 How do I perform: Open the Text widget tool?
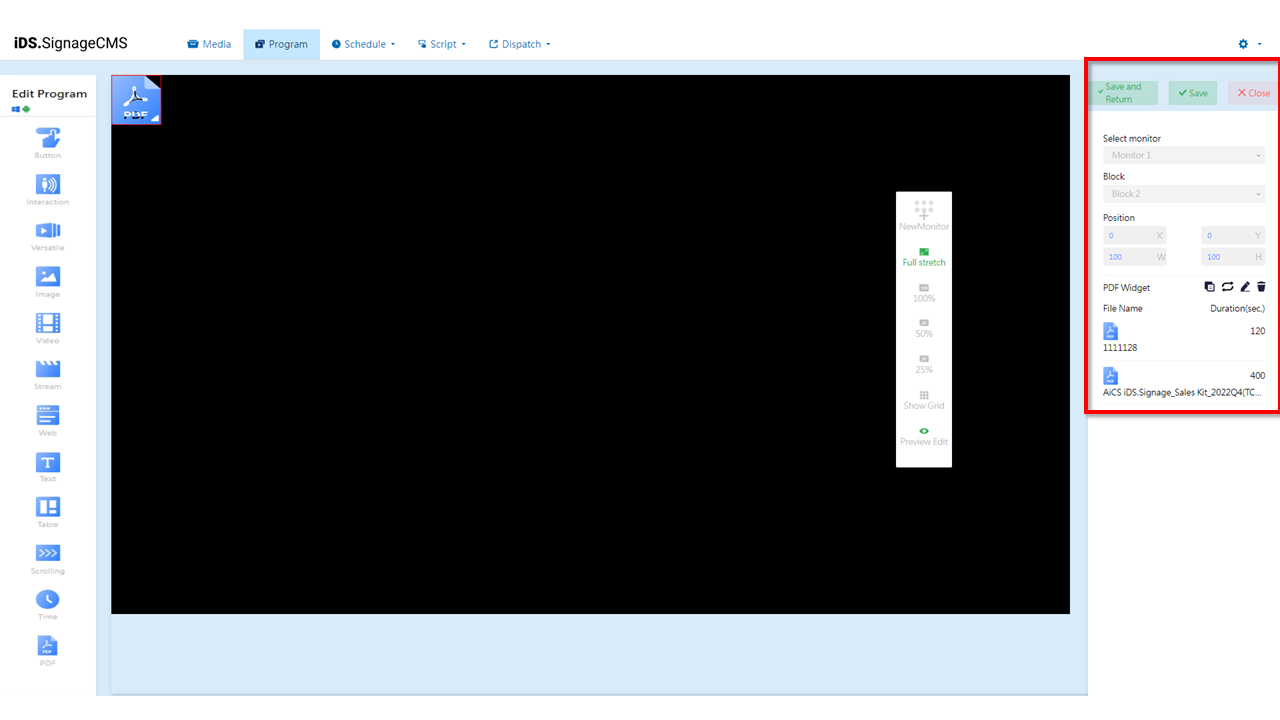pos(47,465)
